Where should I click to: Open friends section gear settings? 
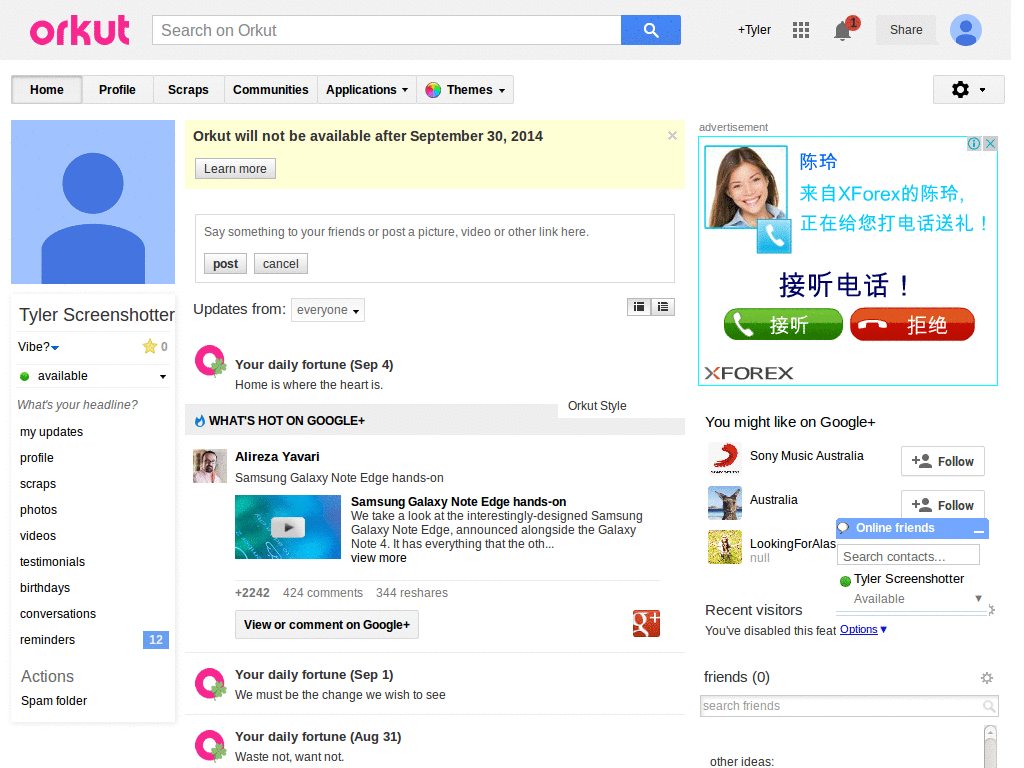point(987,678)
